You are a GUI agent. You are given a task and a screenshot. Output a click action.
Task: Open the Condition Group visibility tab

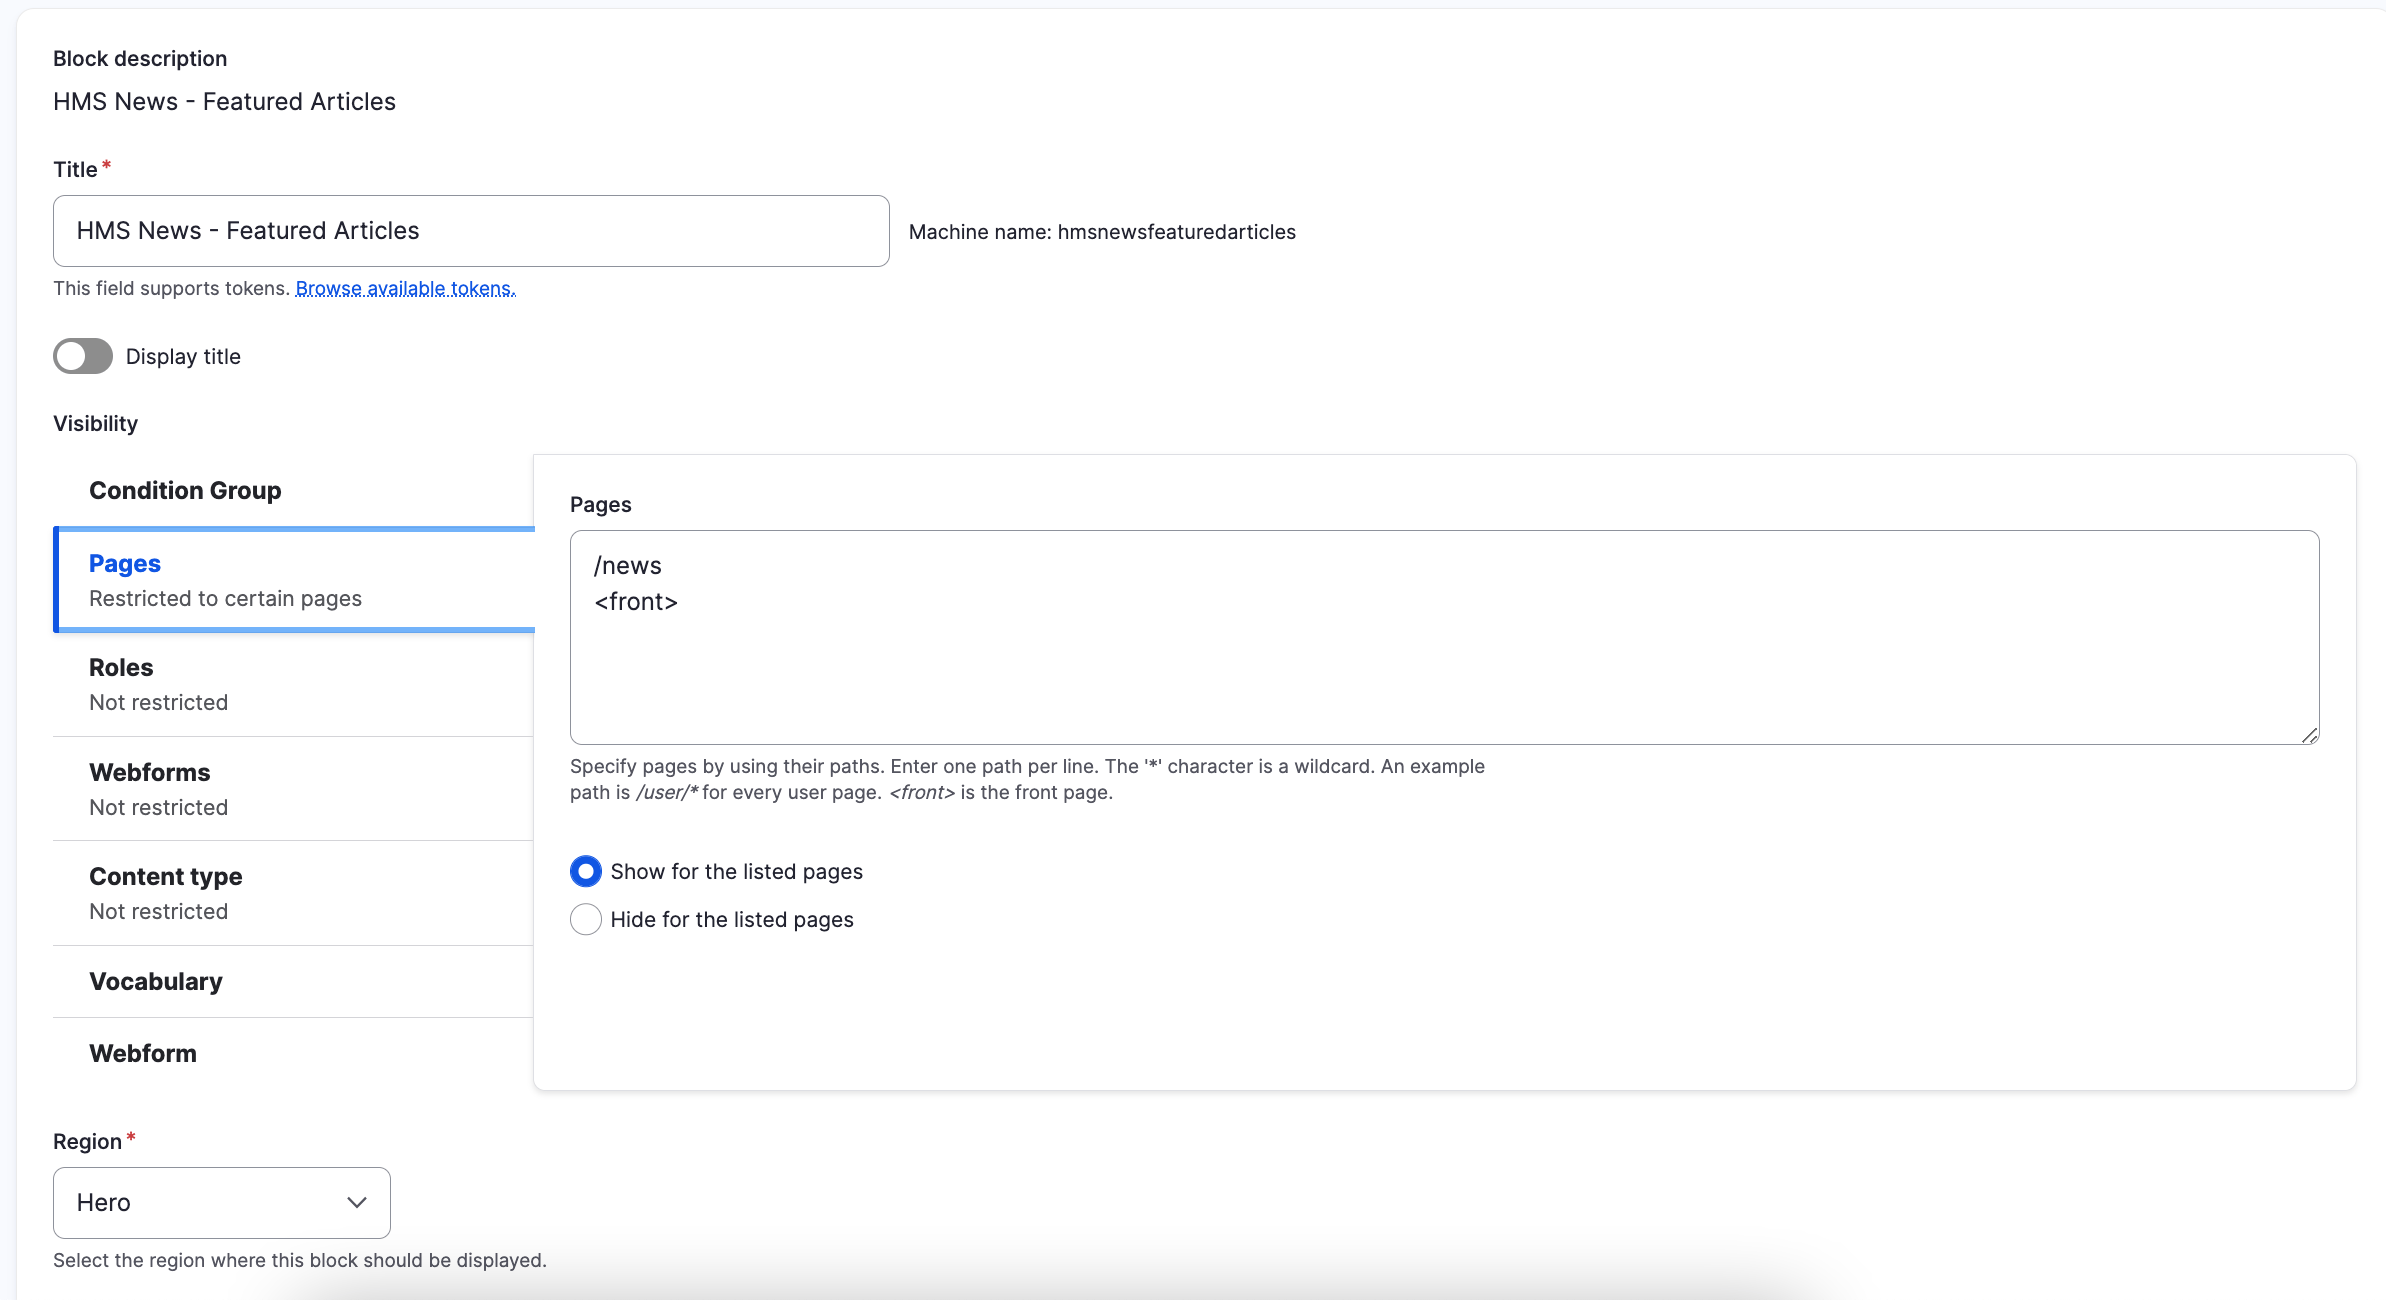coord(185,490)
